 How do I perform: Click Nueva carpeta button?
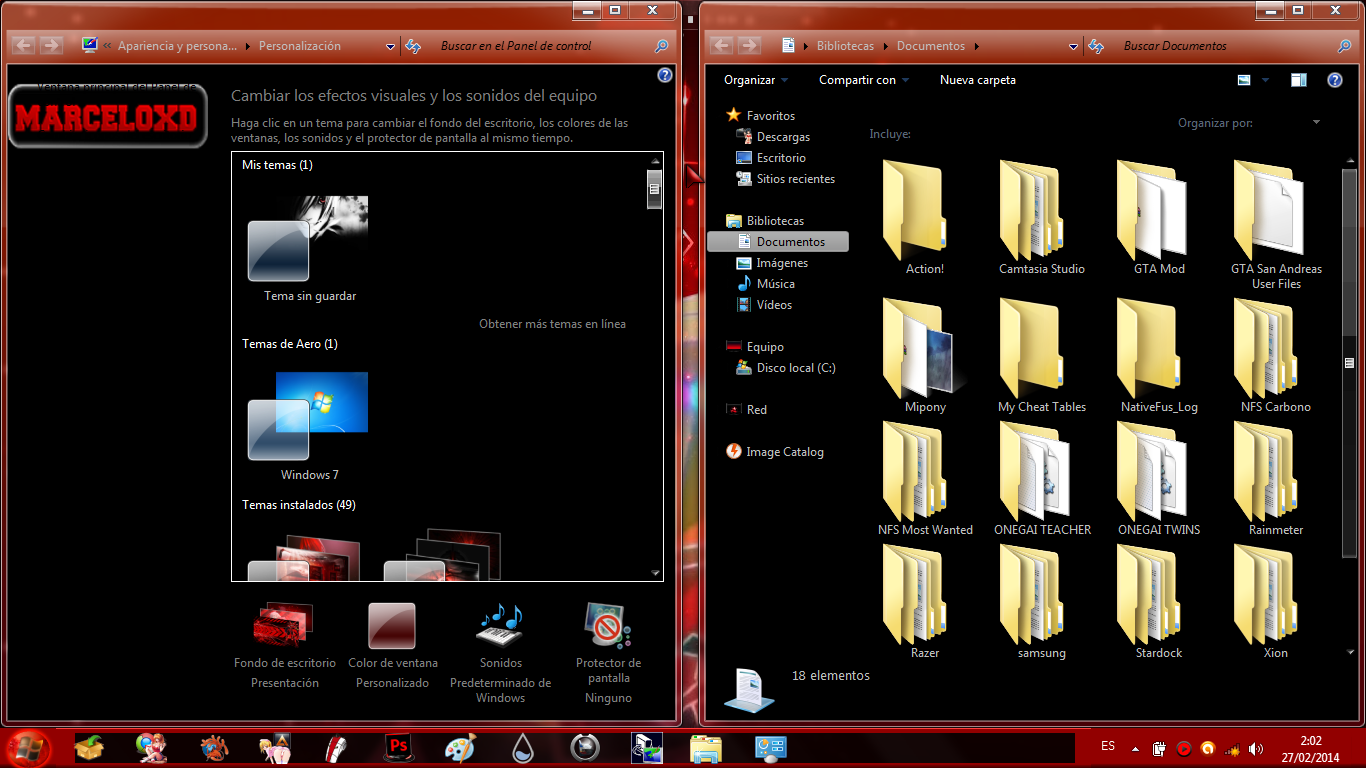978,80
